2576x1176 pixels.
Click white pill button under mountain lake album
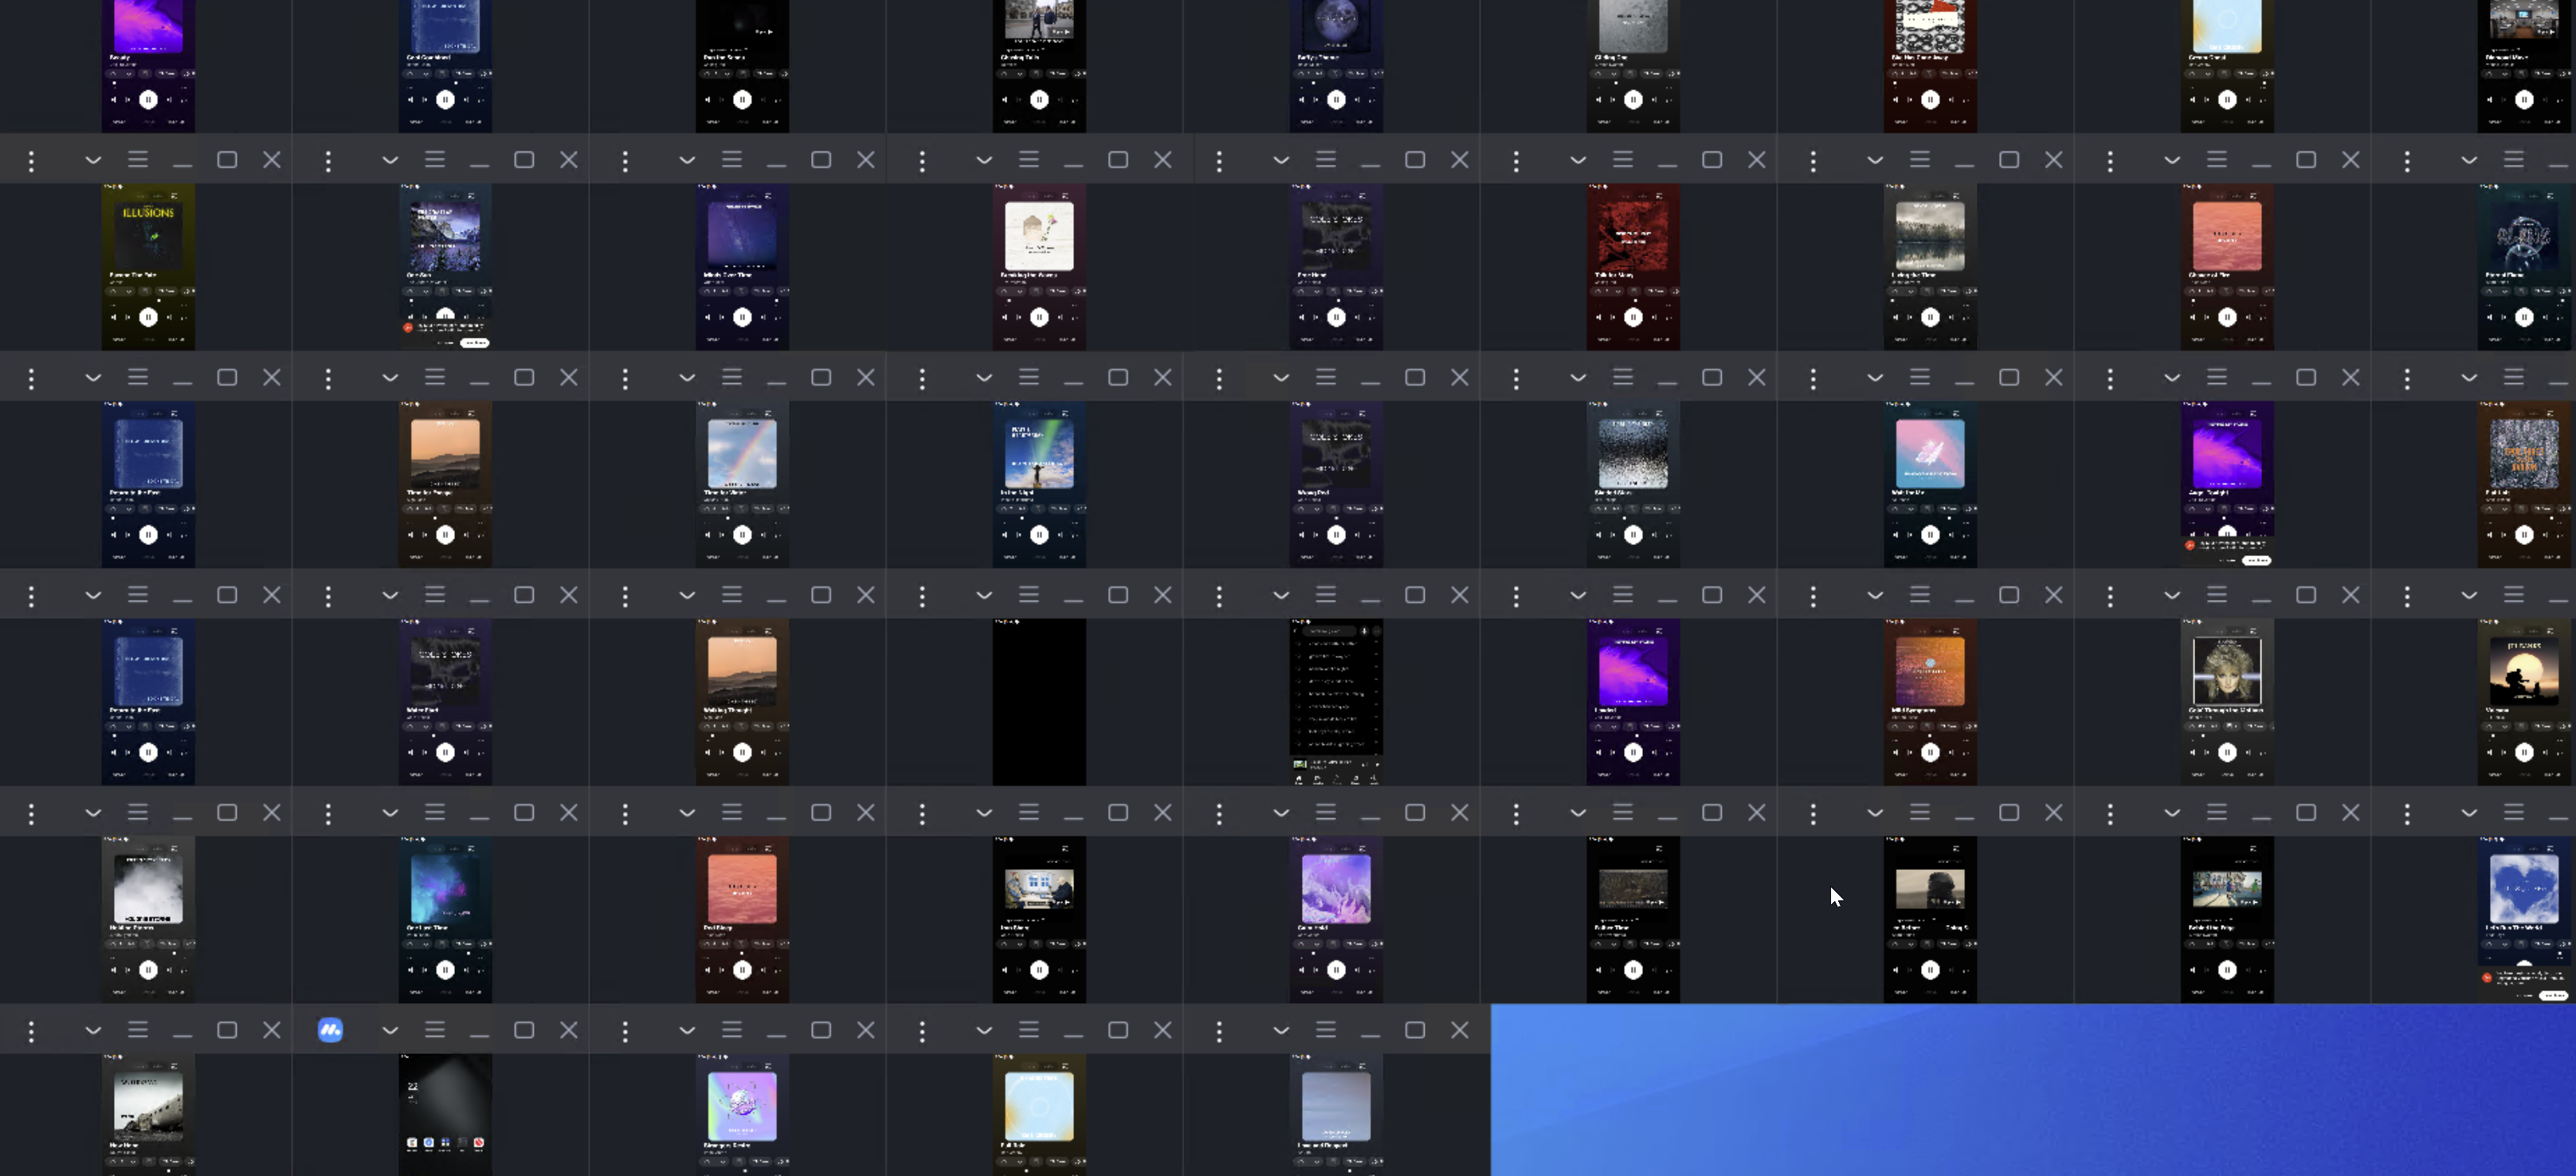[474, 343]
